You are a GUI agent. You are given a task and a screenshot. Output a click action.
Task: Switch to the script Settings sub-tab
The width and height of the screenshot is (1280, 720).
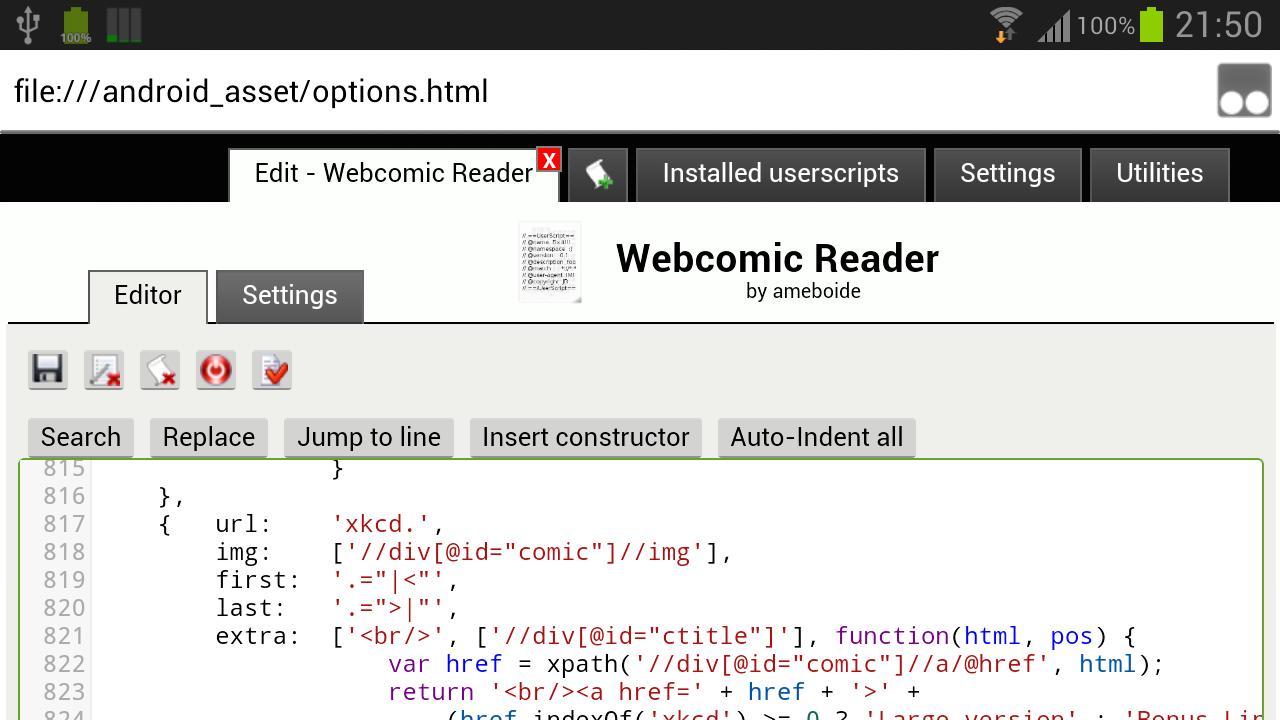coord(290,296)
